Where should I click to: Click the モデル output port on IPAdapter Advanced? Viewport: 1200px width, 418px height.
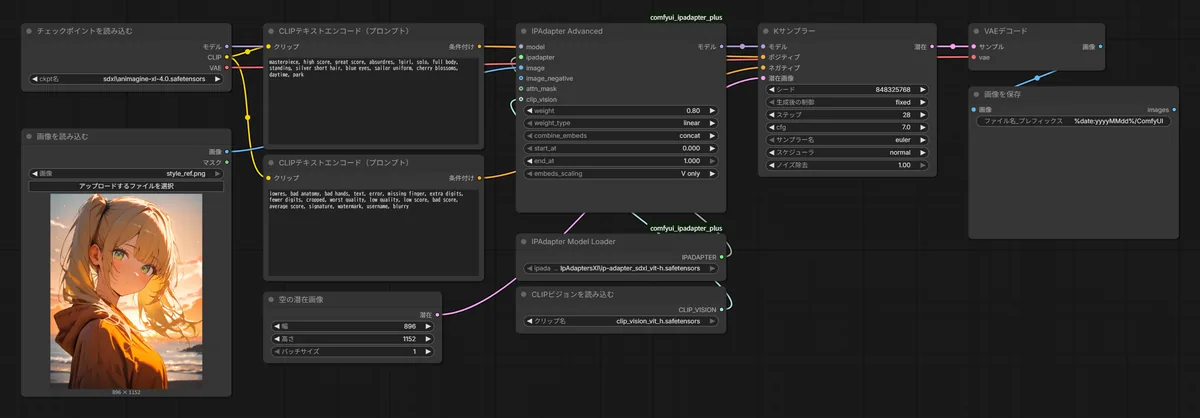coord(722,47)
